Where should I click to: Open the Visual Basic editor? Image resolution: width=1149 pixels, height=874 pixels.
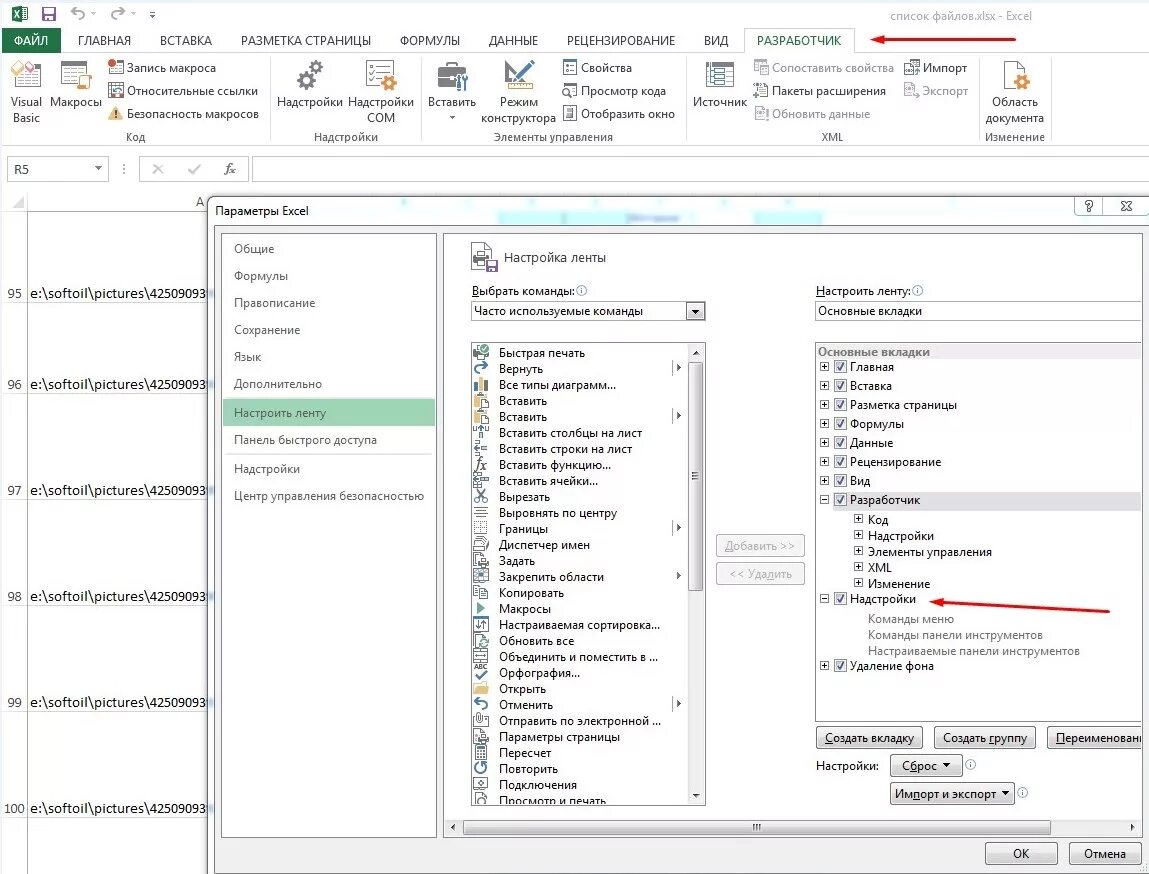click(26, 92)
